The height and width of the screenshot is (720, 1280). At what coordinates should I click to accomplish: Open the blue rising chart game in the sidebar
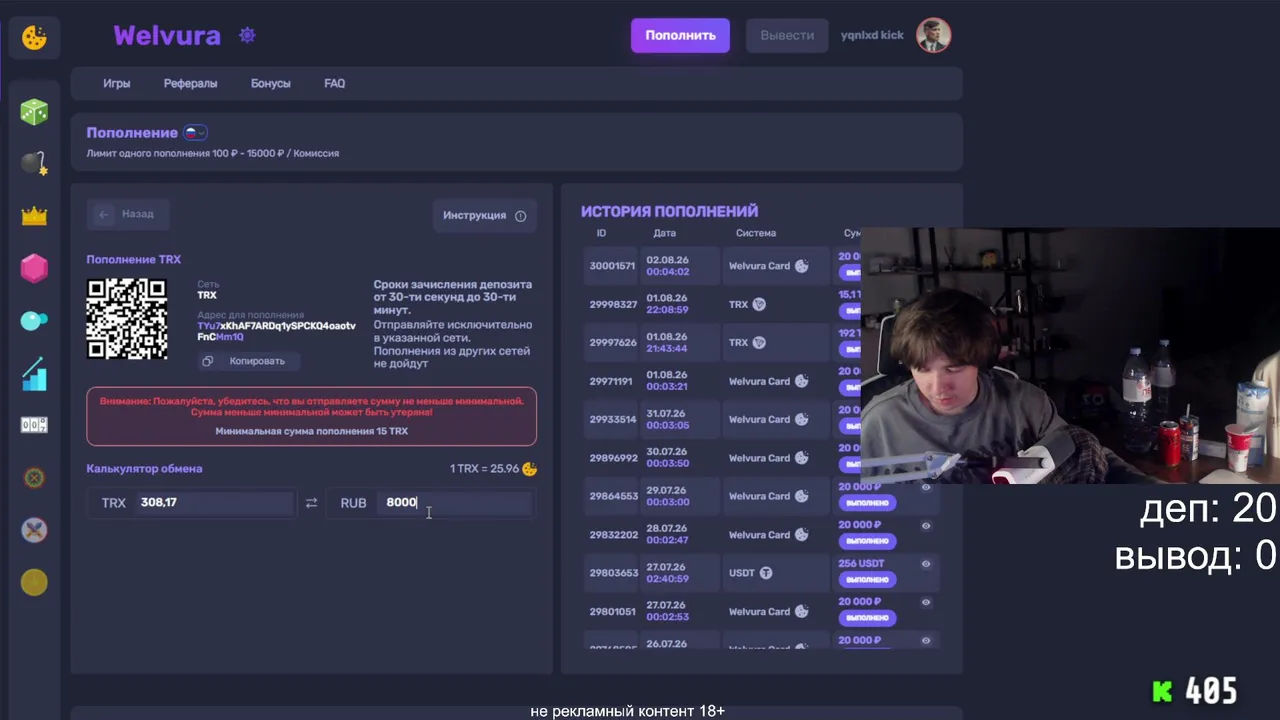(x=34, y=373)
